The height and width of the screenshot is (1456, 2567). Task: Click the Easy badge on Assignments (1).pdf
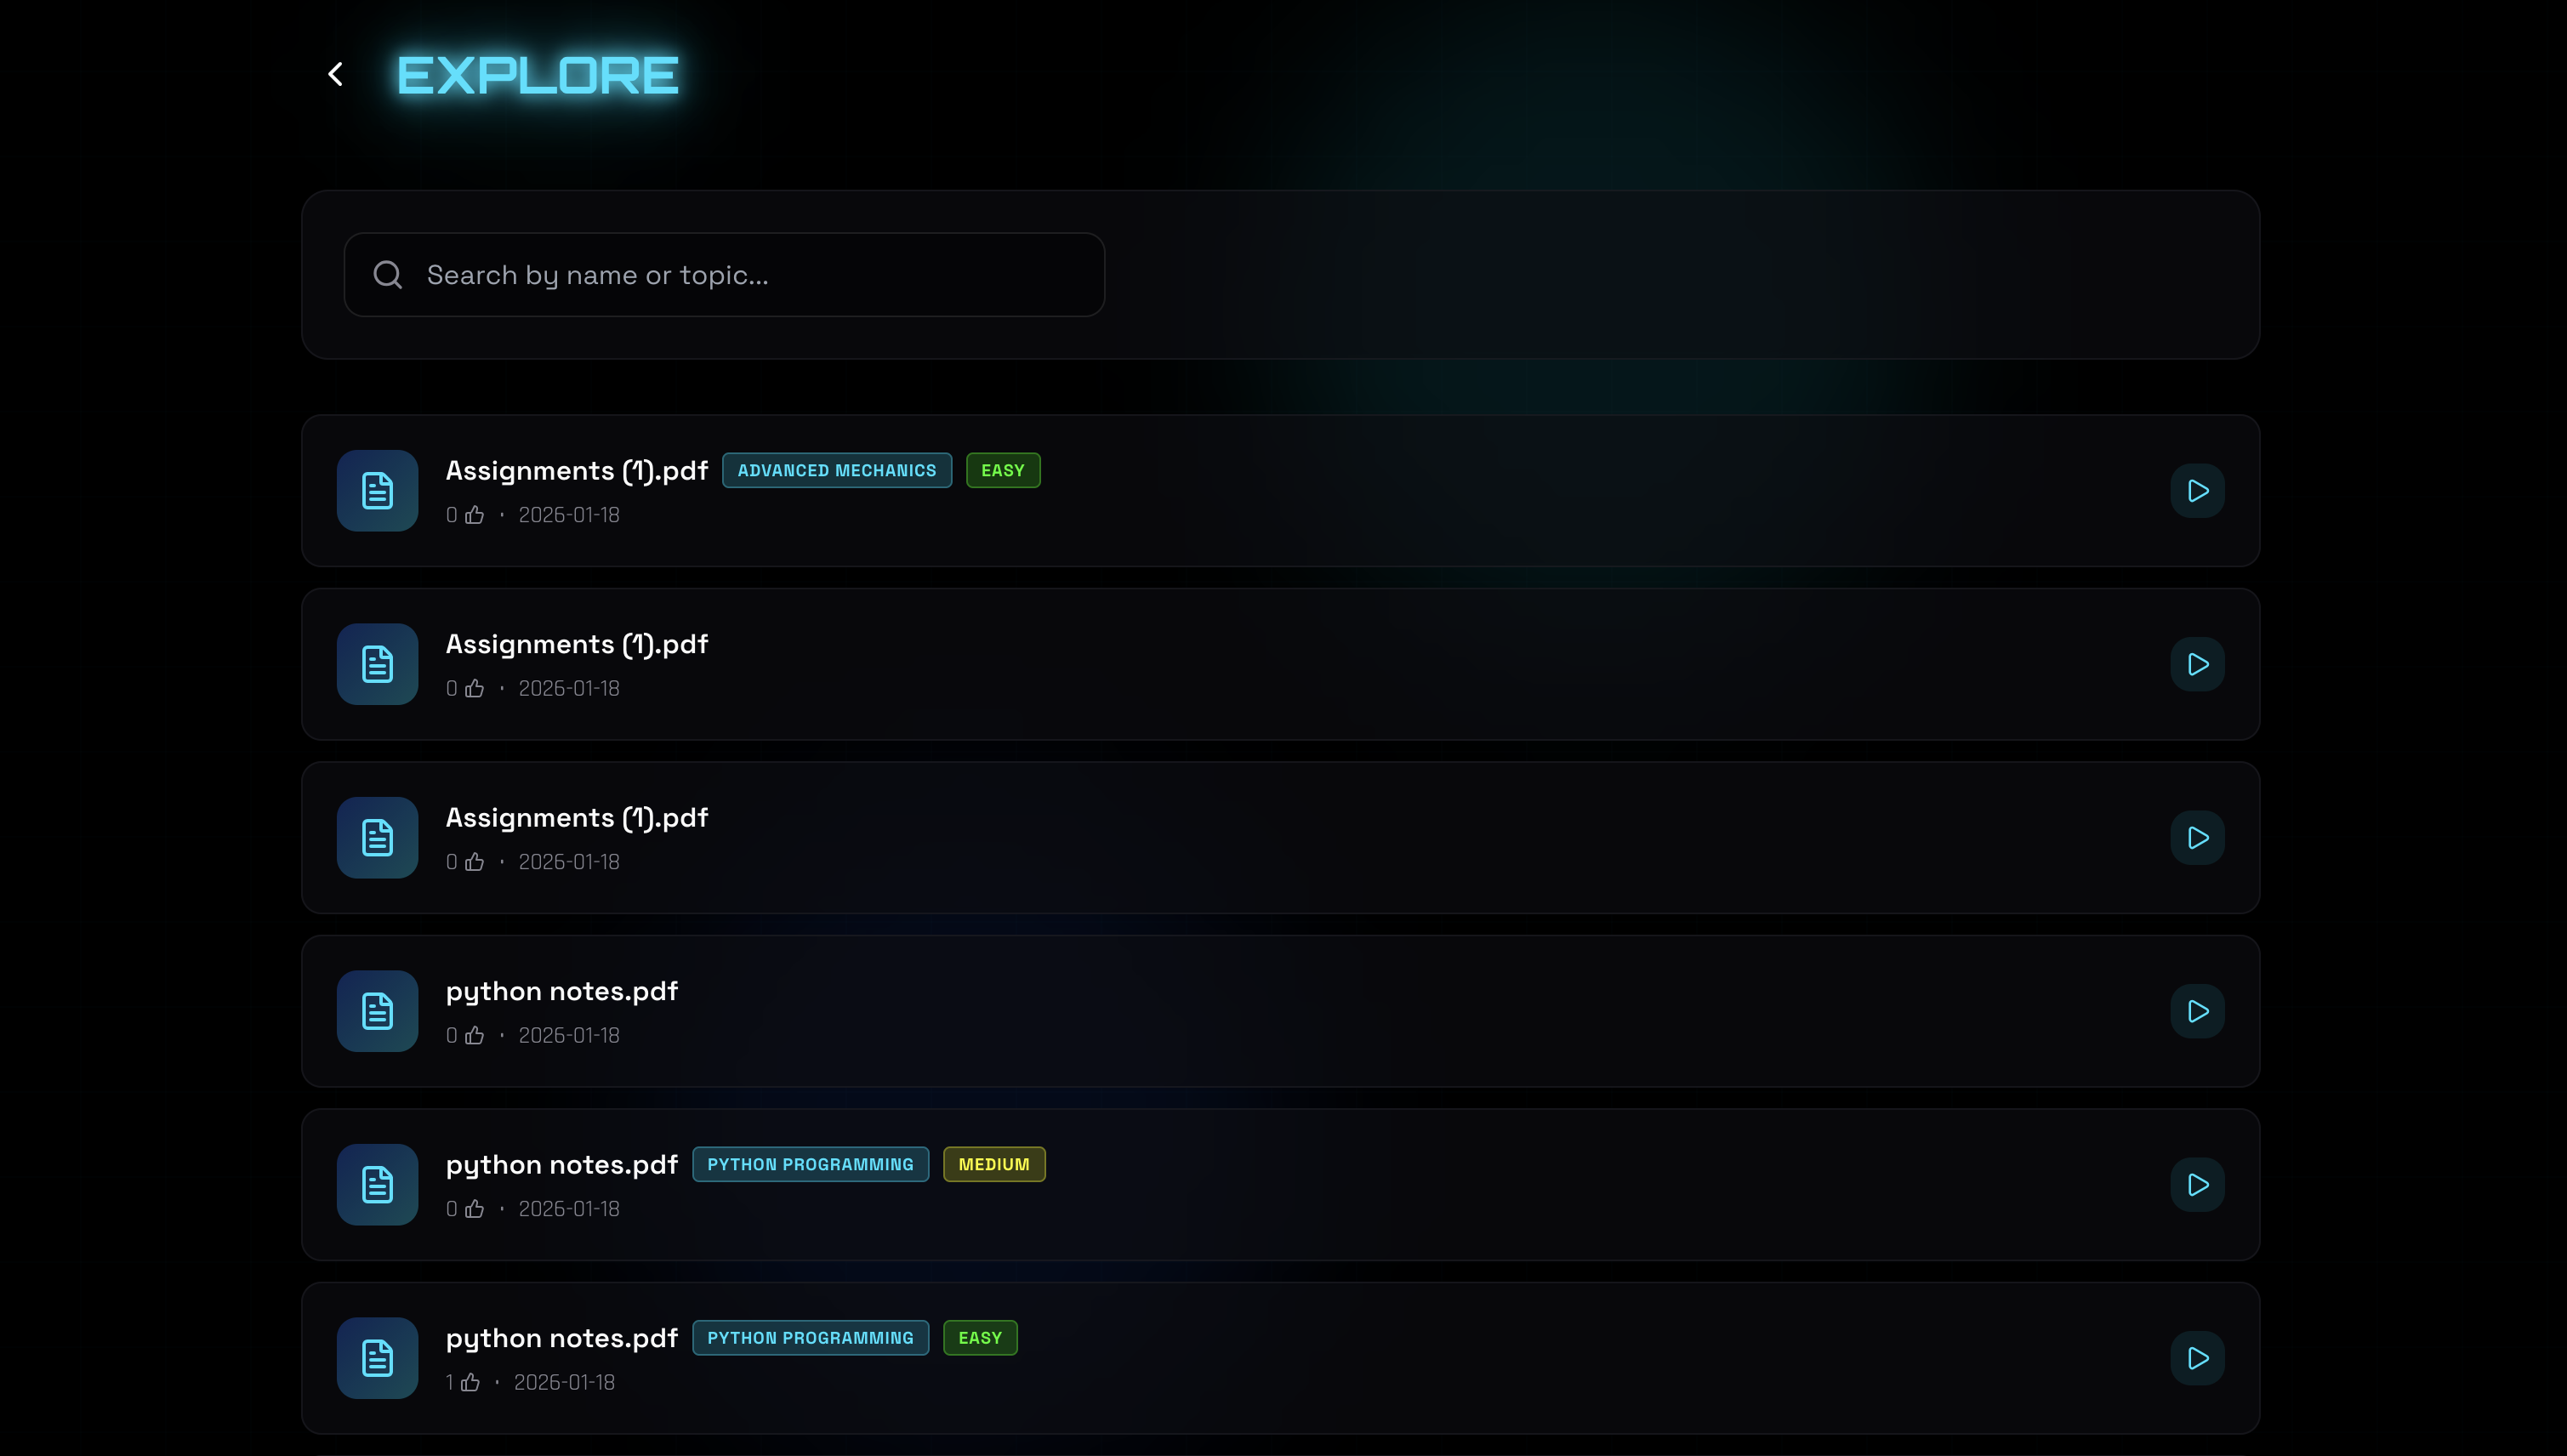coord(1002,470)
